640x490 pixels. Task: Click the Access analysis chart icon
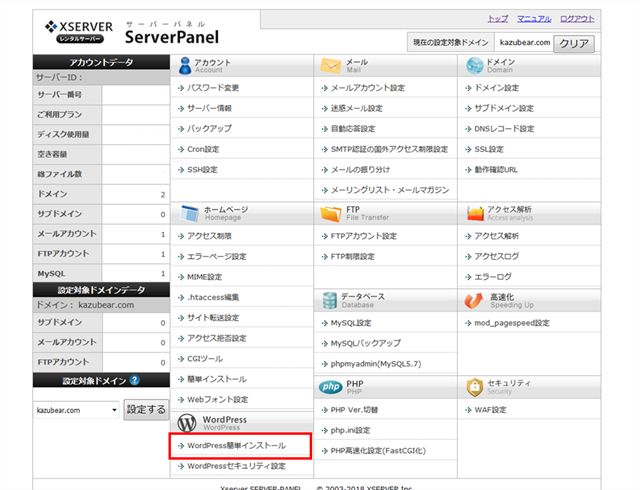click(x=475, y=213)
